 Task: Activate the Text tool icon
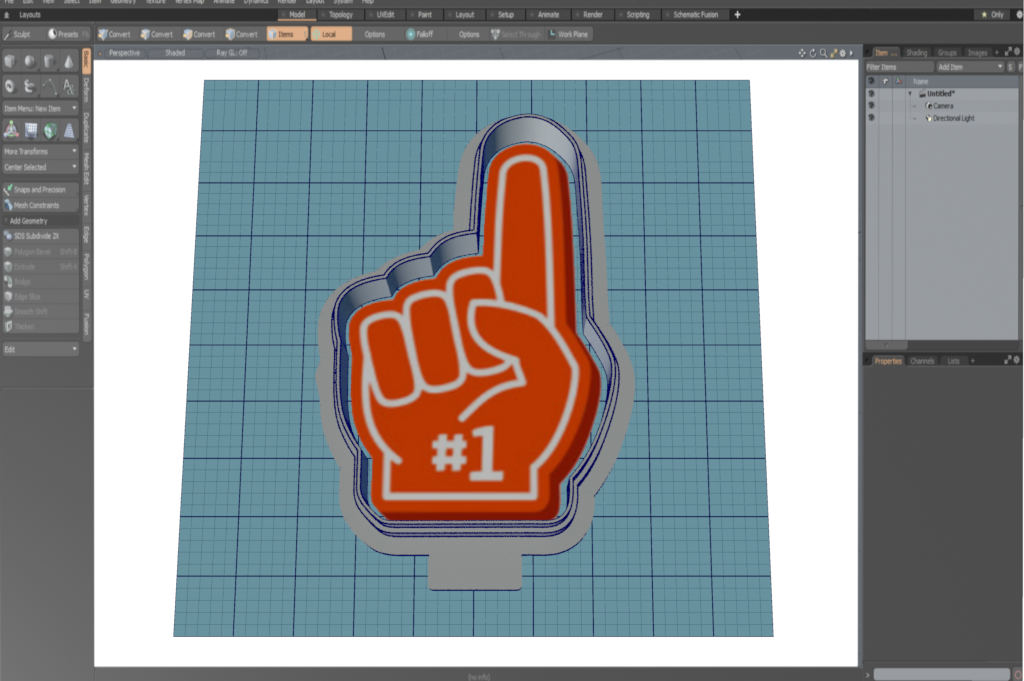point(68,86)
